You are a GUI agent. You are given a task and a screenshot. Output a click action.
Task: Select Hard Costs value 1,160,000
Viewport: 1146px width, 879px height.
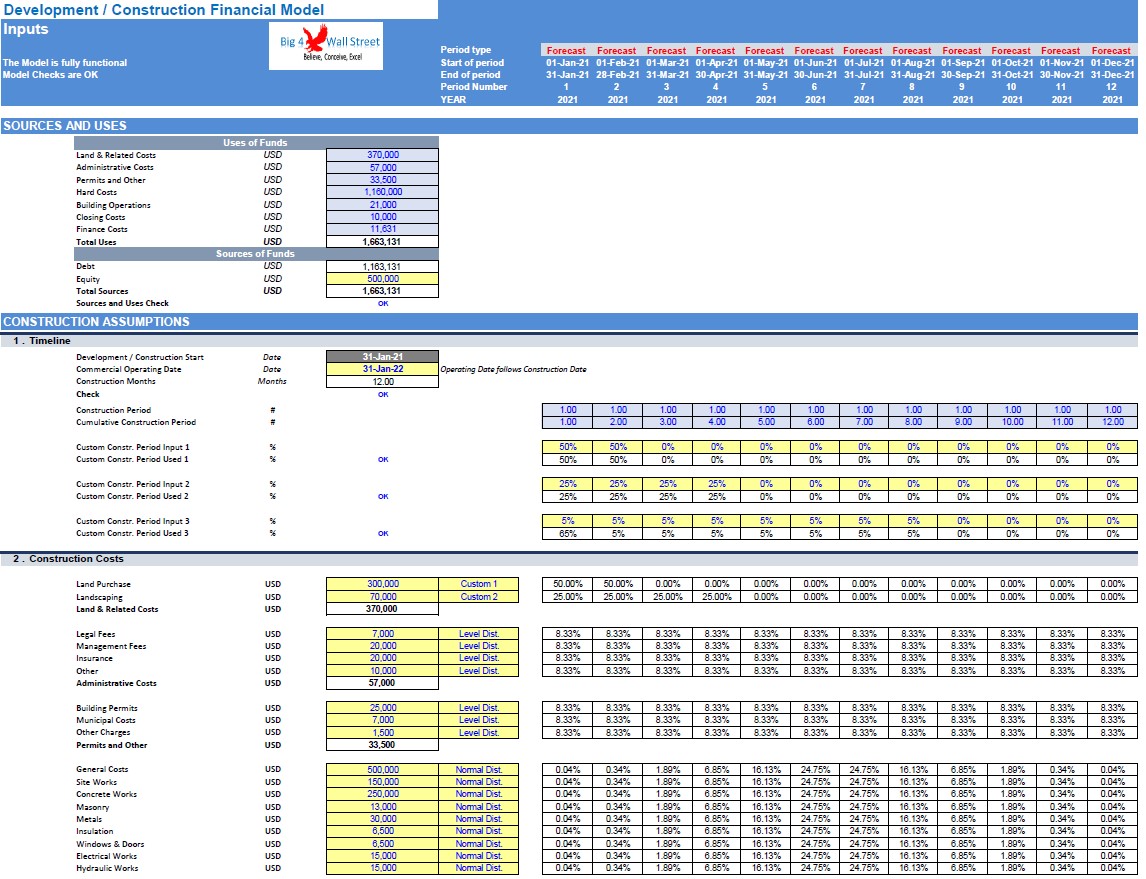pyautogui.click(x=382, y=192)
